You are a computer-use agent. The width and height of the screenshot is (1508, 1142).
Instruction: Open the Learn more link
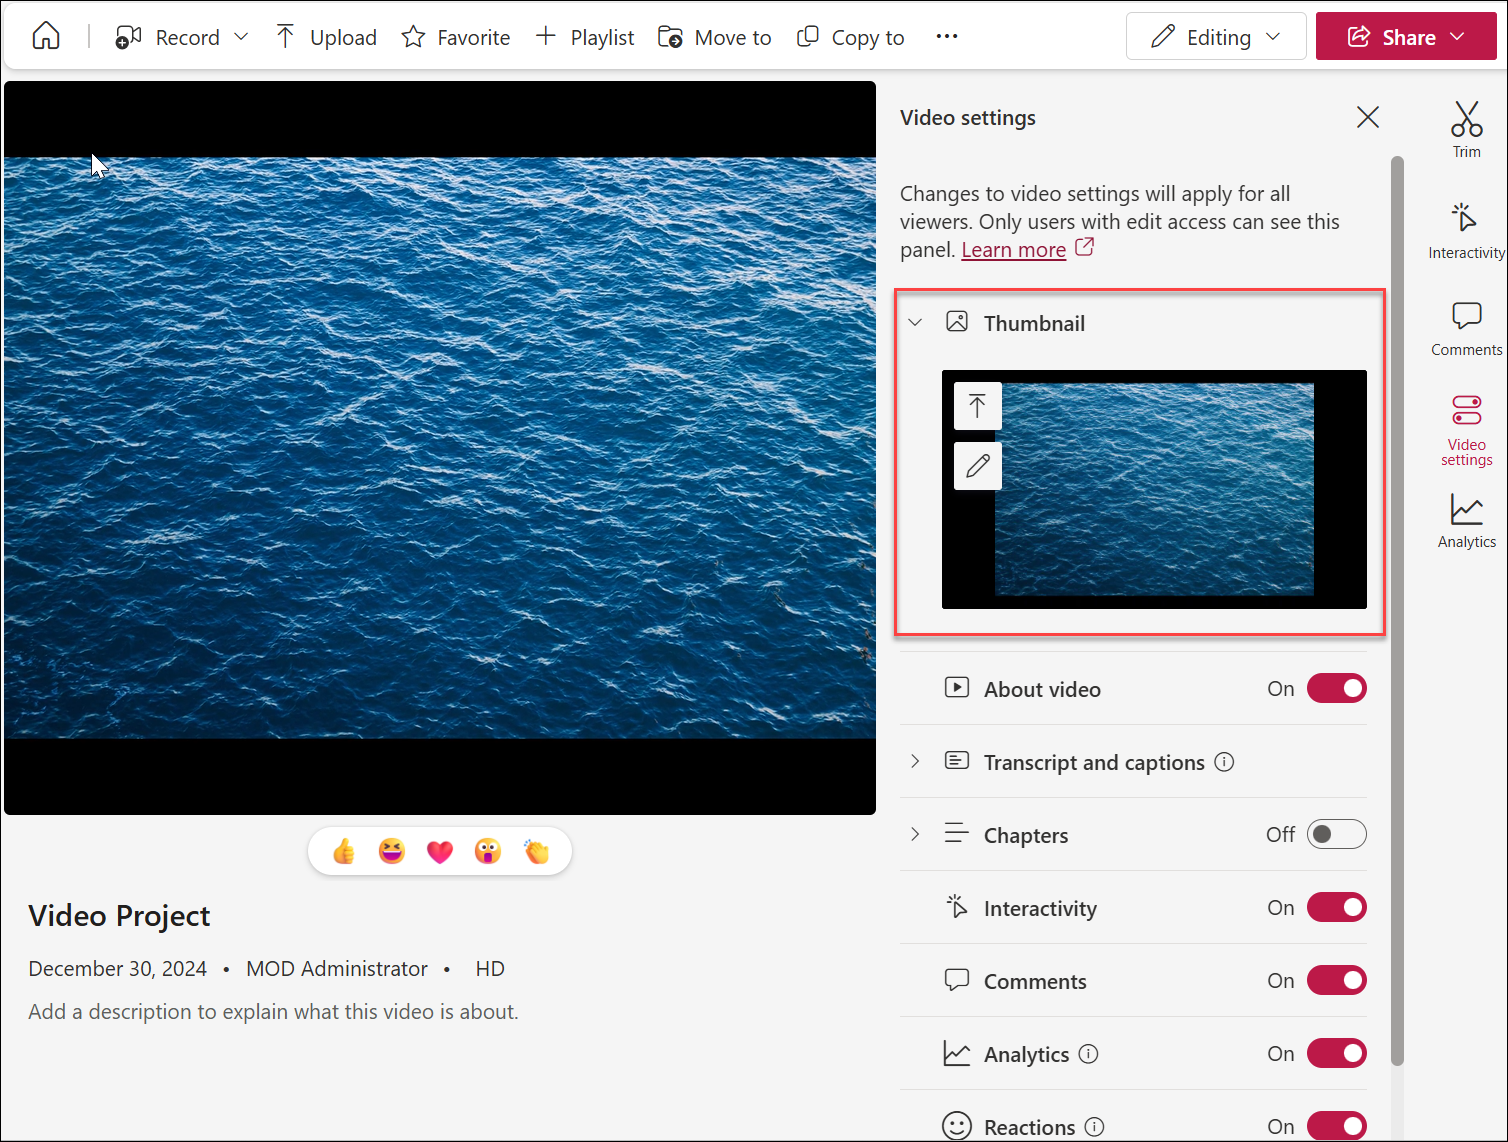(x=1014, y=249)
